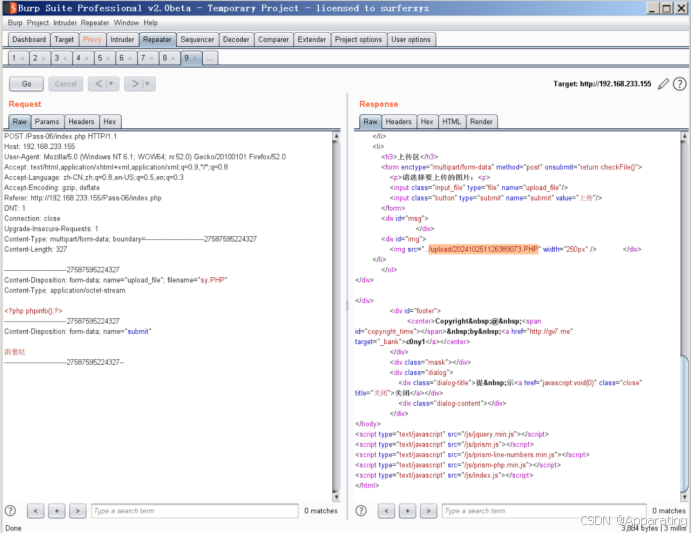Close repeater tab 4 with its x
The image size is (692, 534).
[x=86, y=58]
